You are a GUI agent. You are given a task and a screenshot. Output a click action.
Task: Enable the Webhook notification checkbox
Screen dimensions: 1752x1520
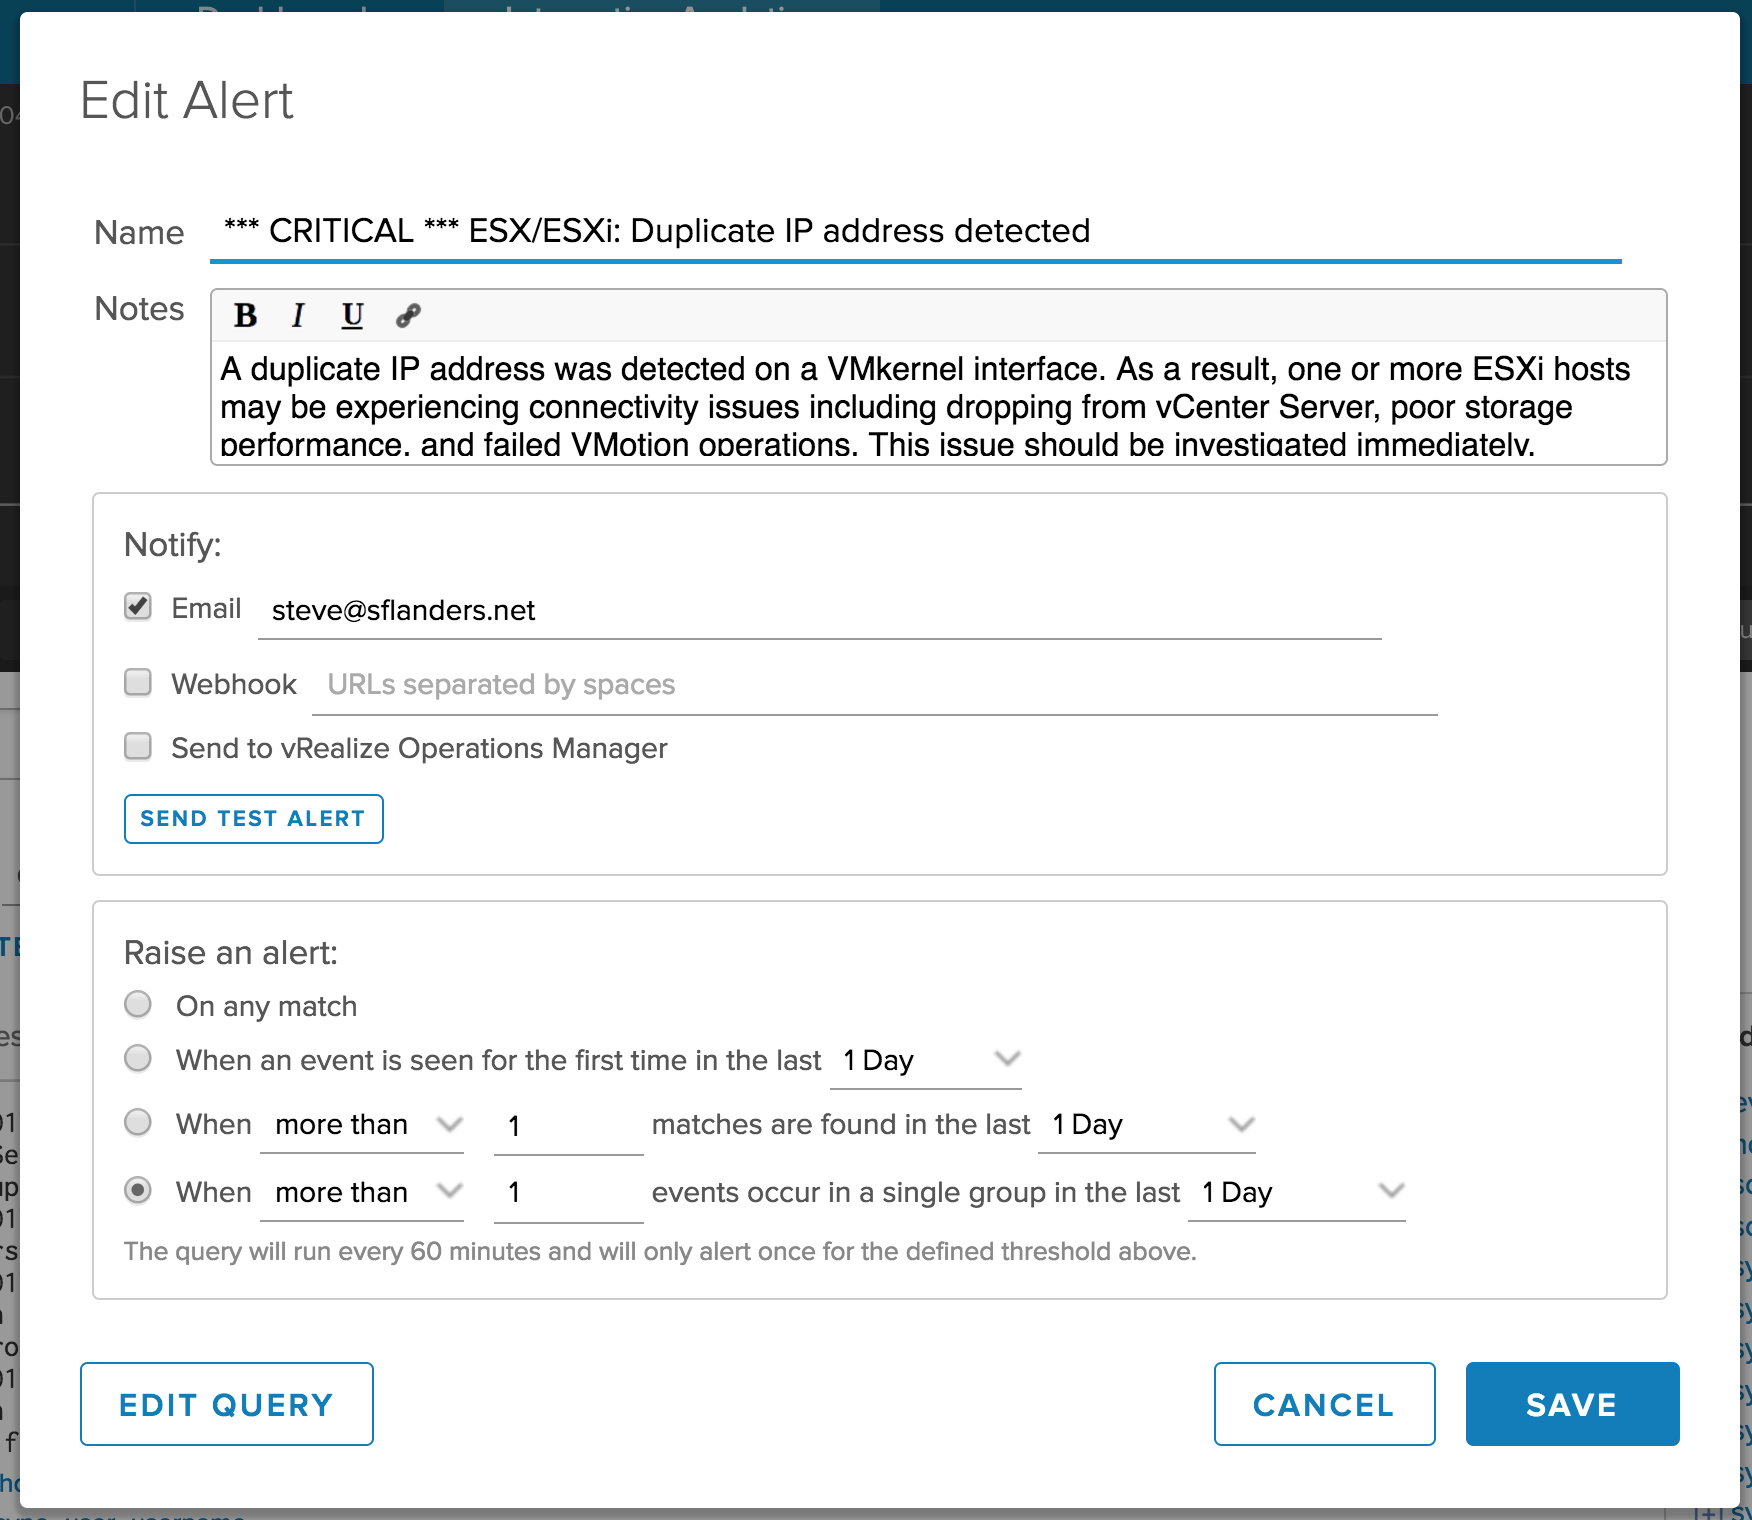tap(138, 683)
